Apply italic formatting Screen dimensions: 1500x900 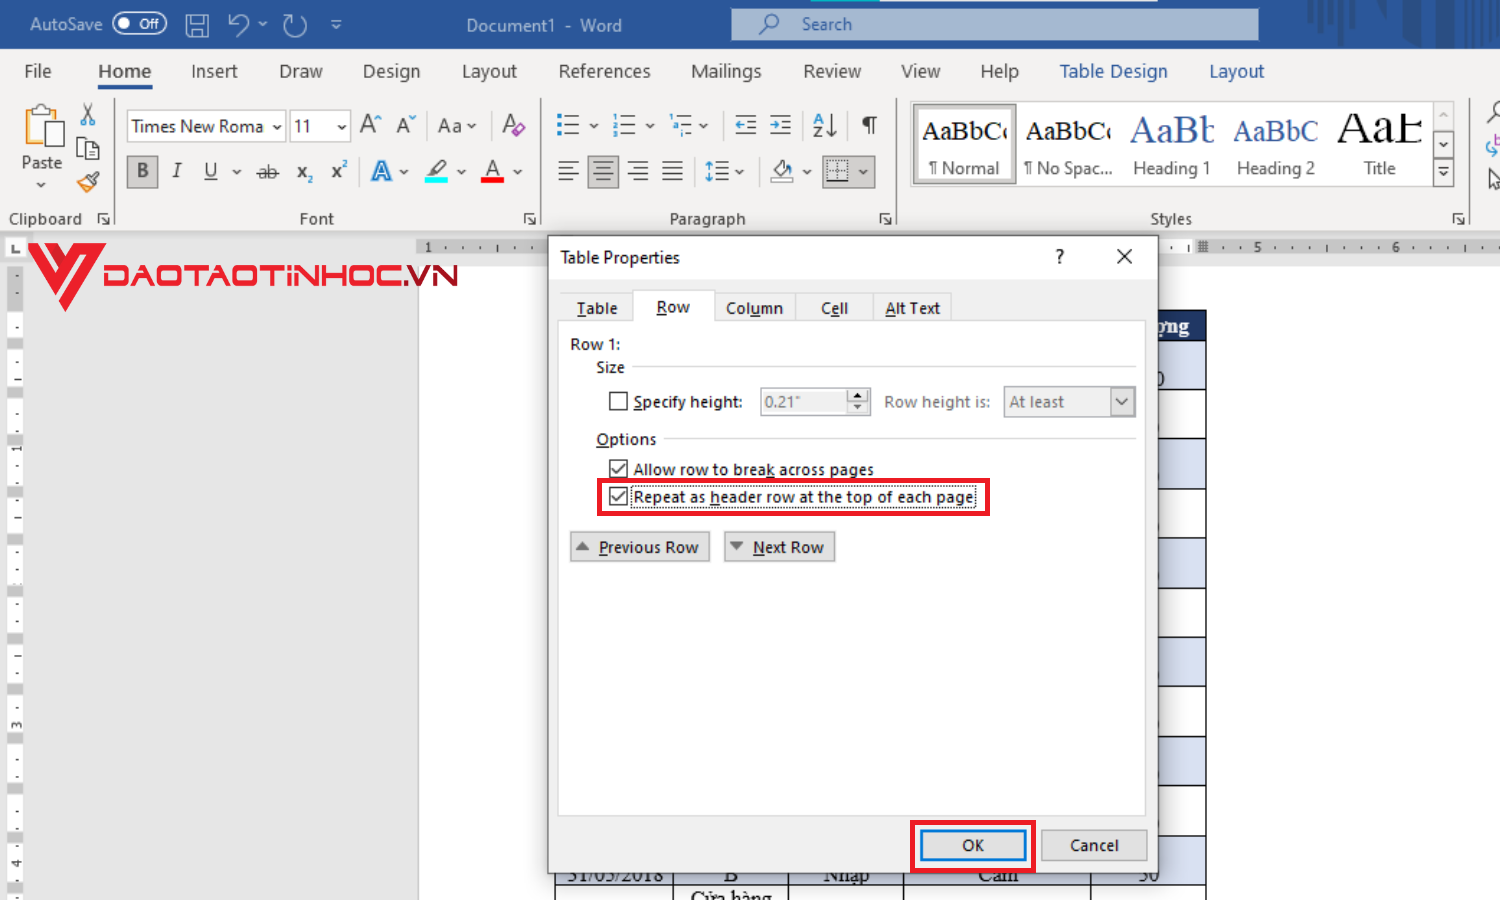click(x=177, y=171)
